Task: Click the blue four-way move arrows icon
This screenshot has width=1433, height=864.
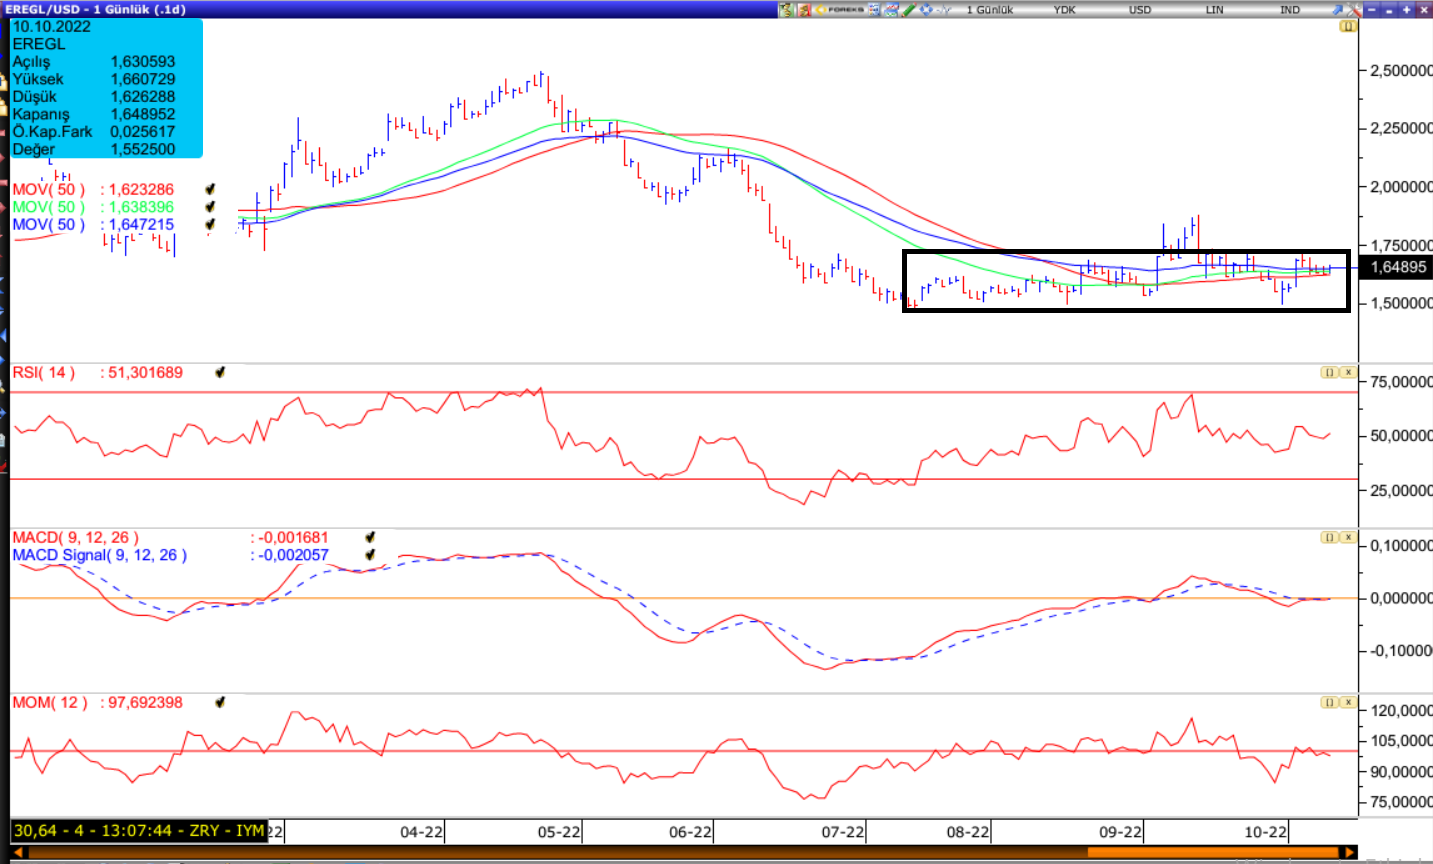Action: (x=926, y=9)
